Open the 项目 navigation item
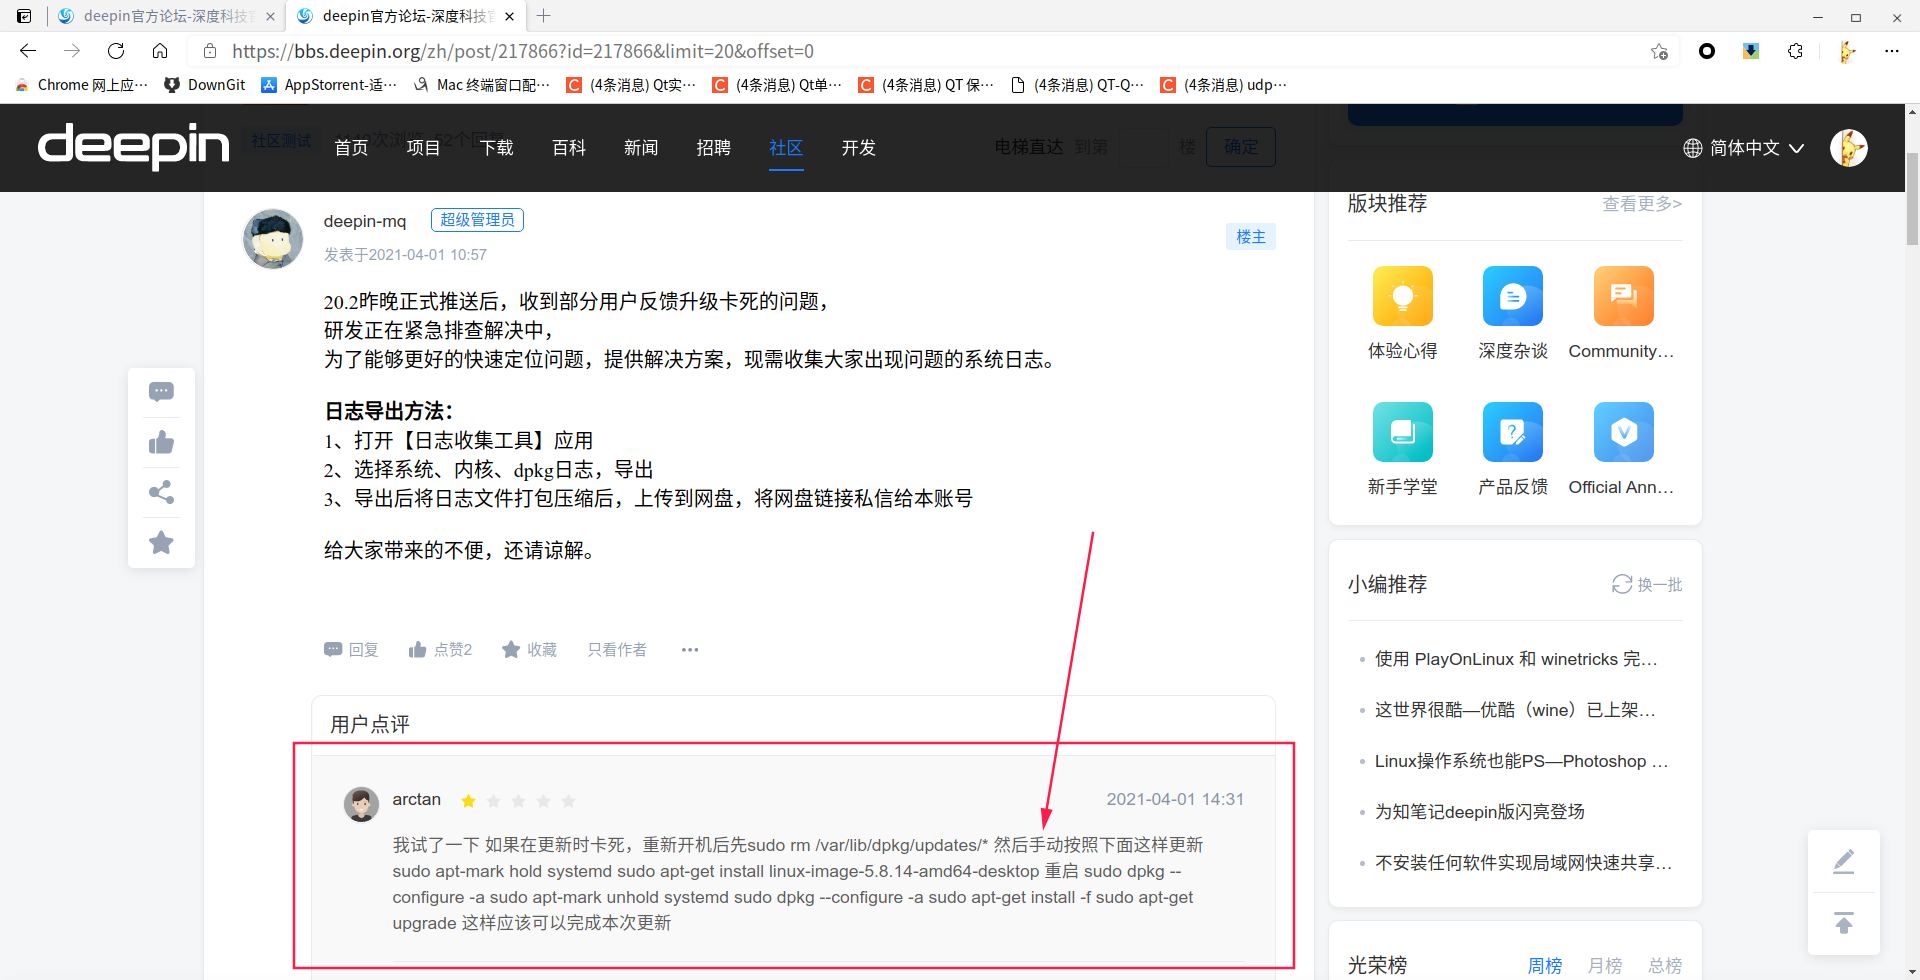Image resolution: width=1920 pixels, height=980 pixels. coord(423,148)
